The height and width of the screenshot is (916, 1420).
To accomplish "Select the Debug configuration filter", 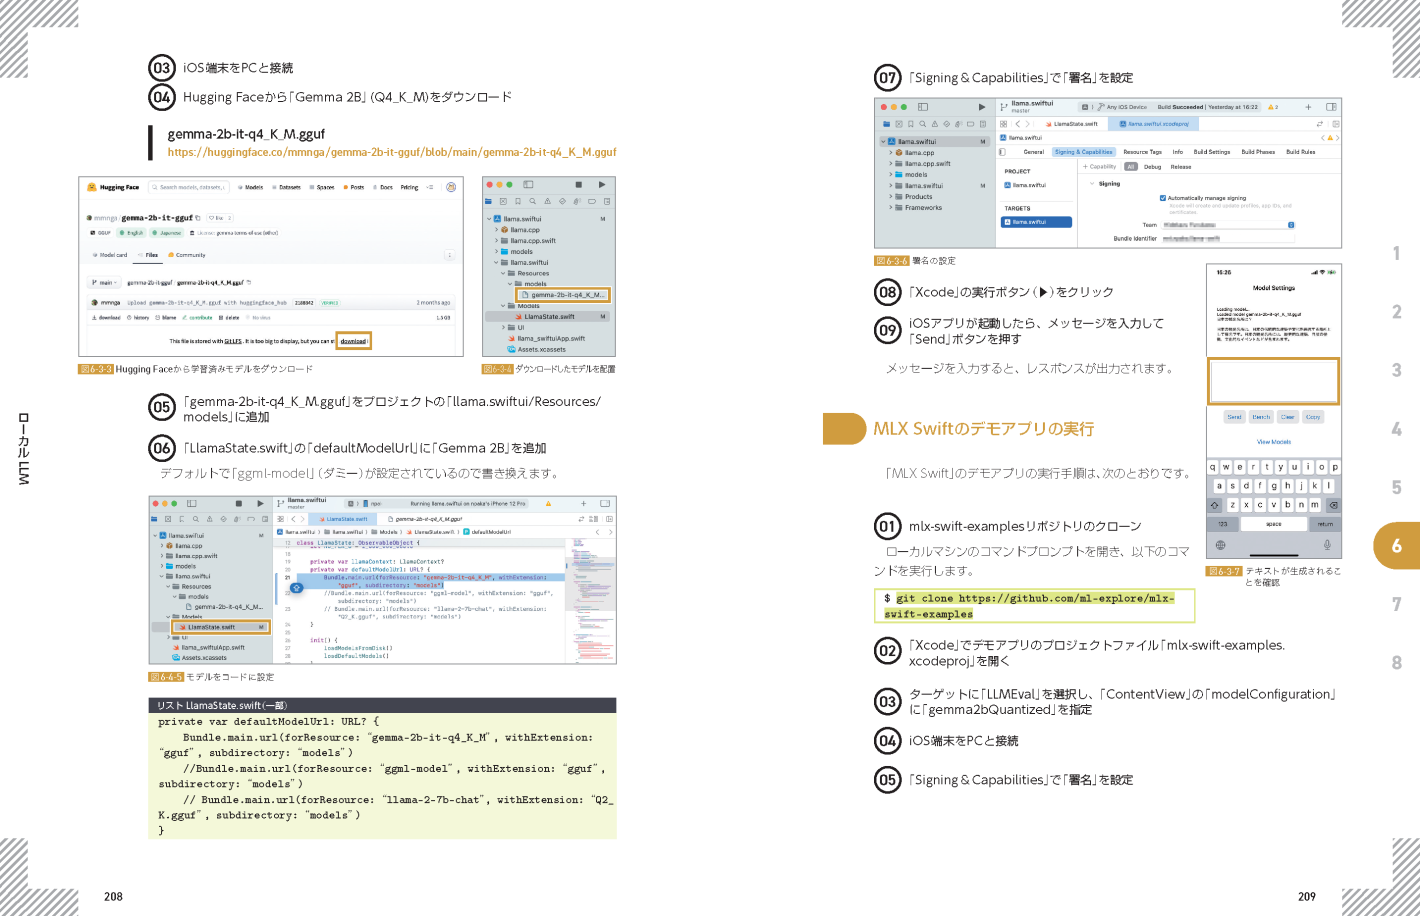I will [1153, 167].
